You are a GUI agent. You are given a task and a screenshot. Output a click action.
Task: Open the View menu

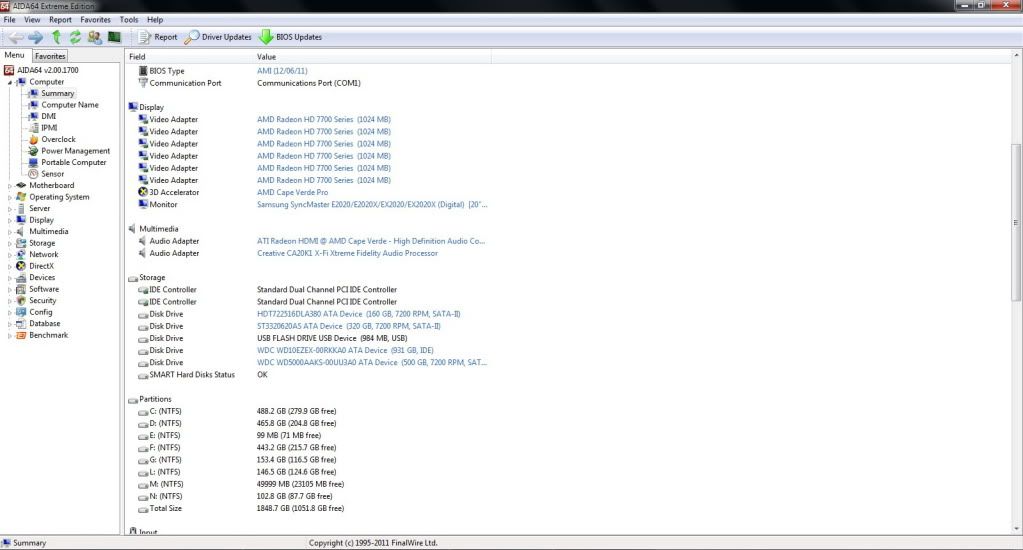click(32, 20)
